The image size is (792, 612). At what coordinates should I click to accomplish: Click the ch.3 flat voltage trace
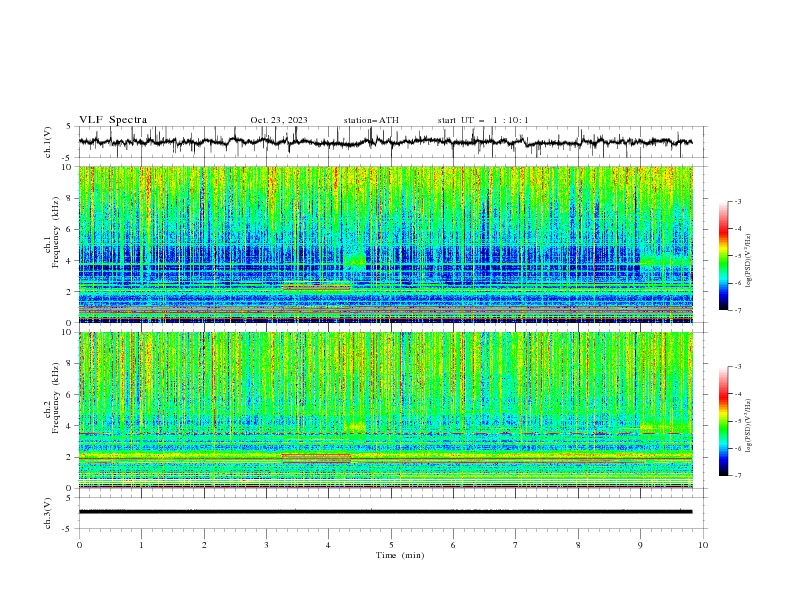pos(385,512)
